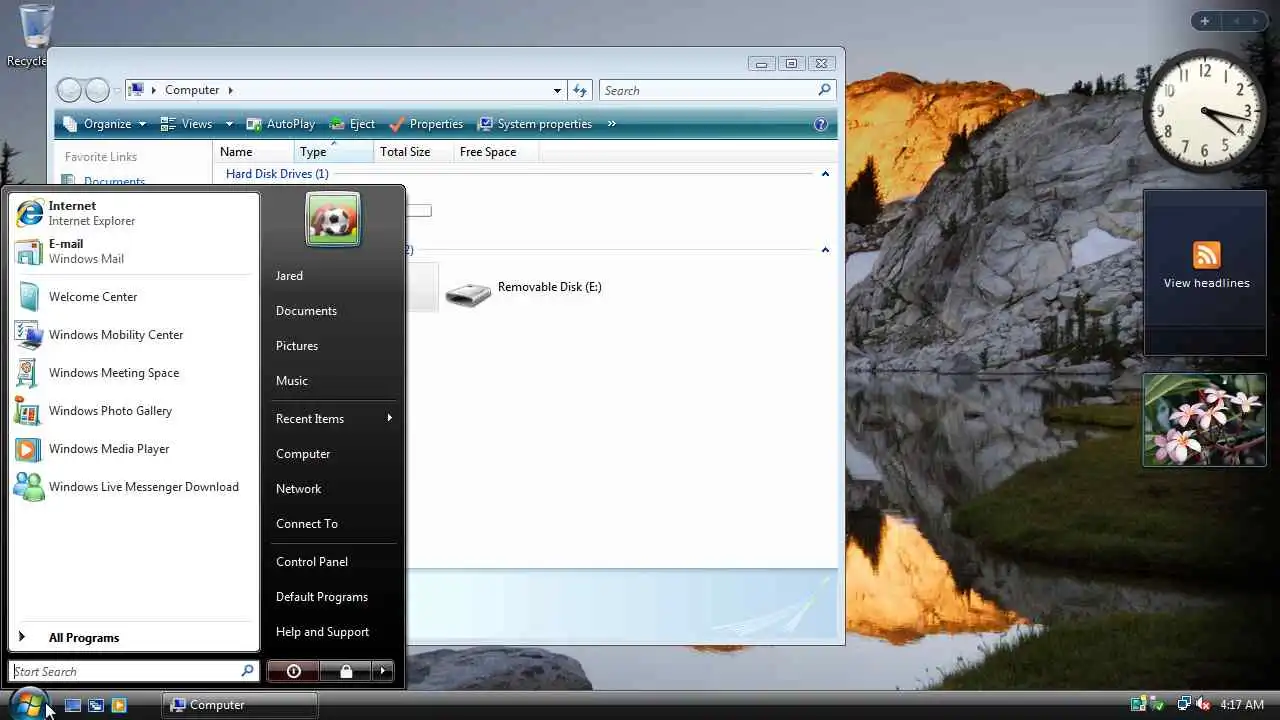Open Welcome Center
Viewport: 1280px width, 720px height.
pos(133,297)
